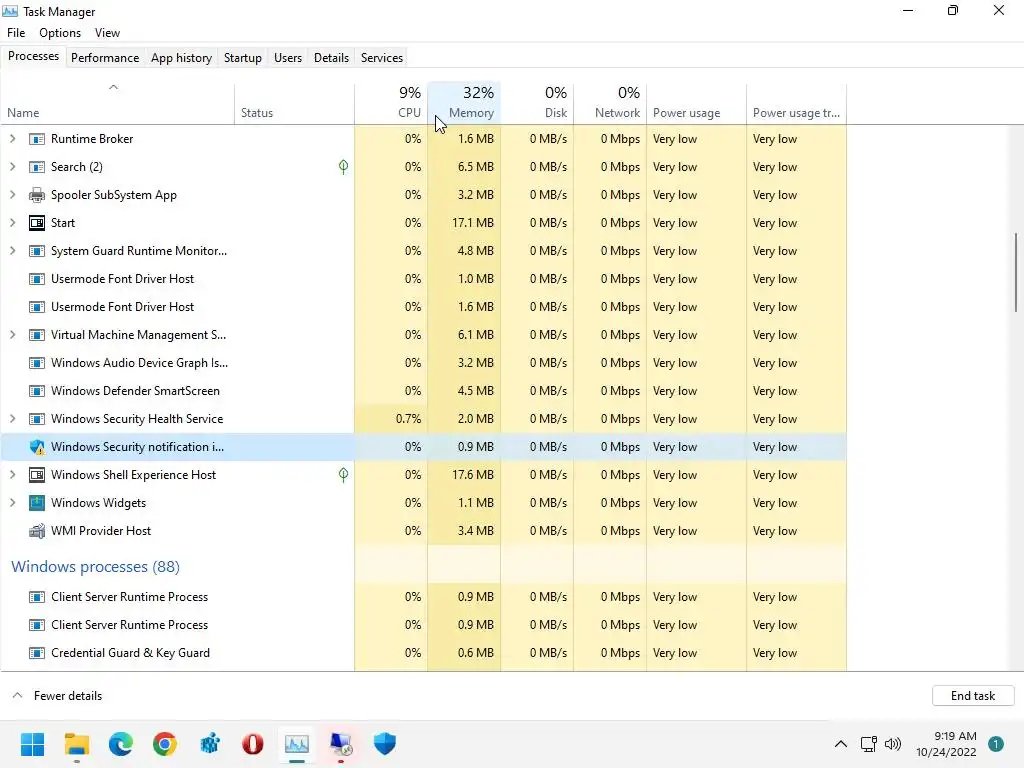1024x768 pixels.
Task: Click the Windows Defender SmartScreen process icon
Action: [x=37, y=391]
